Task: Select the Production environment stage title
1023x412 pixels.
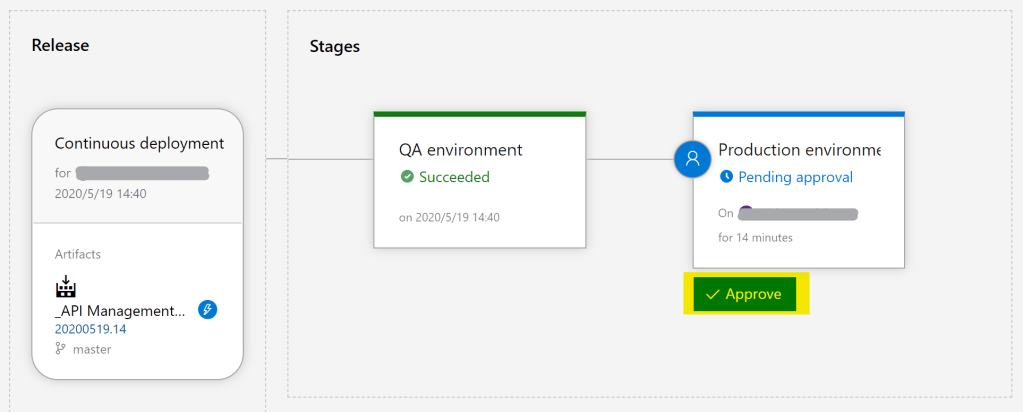Action: click(799, 150)
